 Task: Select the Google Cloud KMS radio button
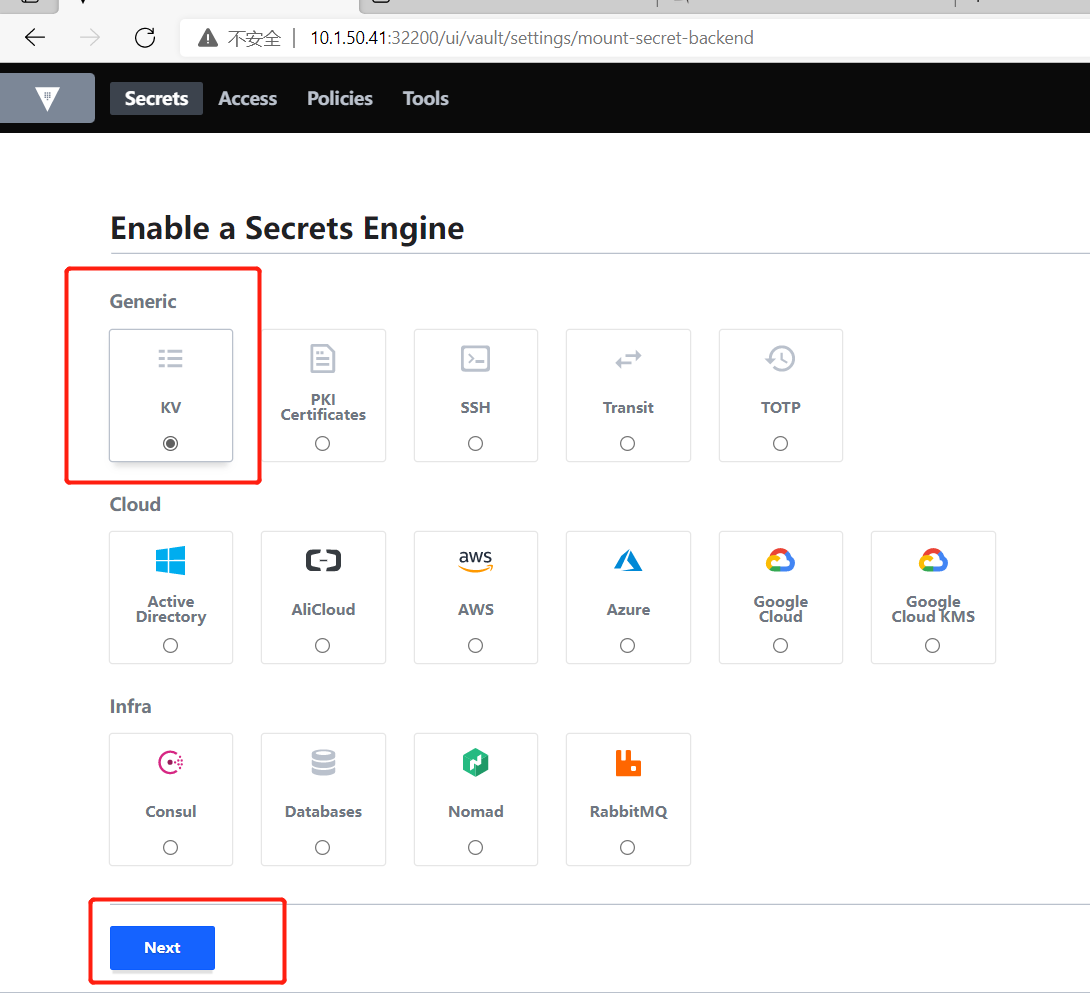pyautogui.click(x=933, y=646)
